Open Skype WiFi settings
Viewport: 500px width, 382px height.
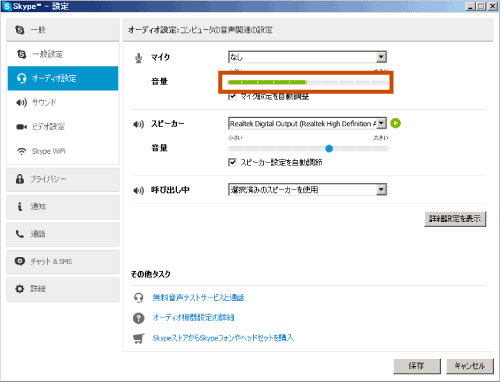click(63, 151)
